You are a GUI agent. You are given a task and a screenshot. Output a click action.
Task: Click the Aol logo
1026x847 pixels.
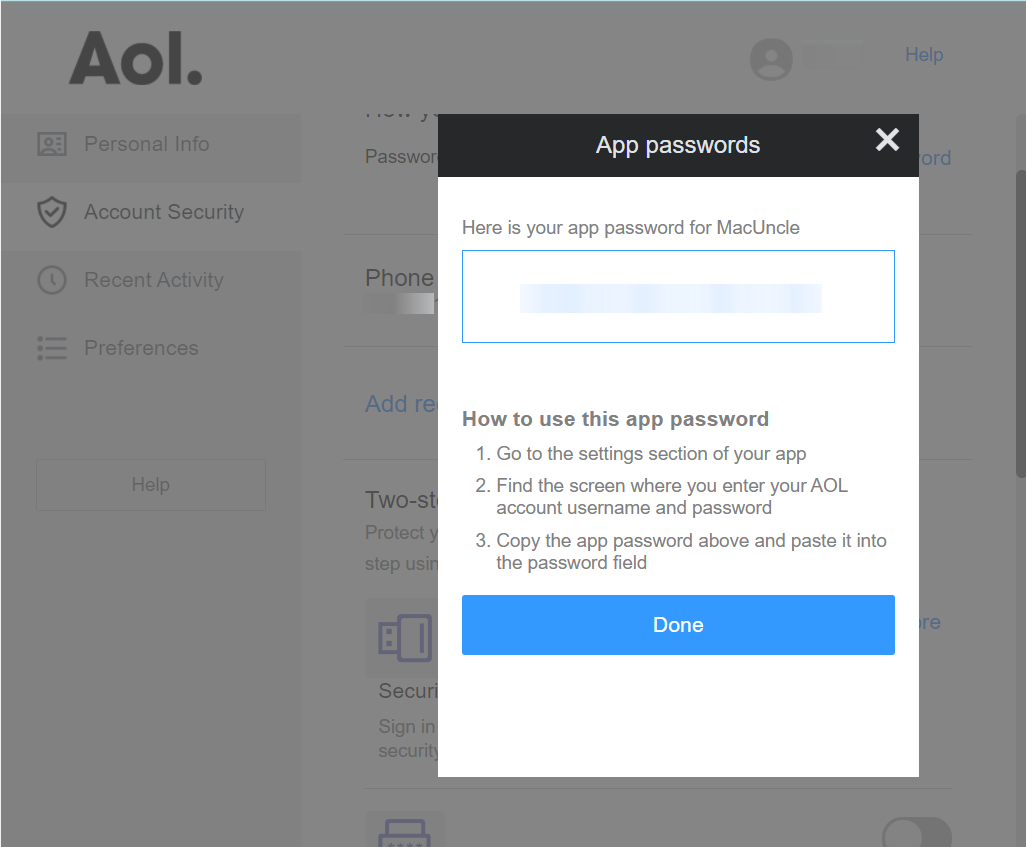coord(136,57)
